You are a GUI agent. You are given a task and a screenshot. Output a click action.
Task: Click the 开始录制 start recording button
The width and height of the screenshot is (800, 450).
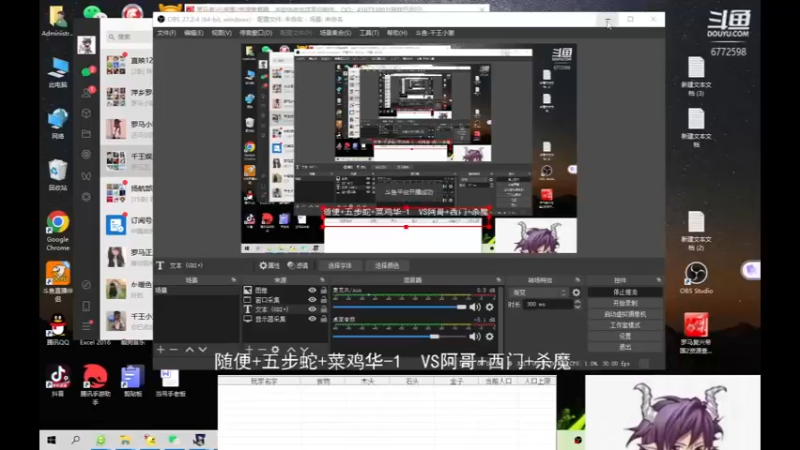(625, 303)
